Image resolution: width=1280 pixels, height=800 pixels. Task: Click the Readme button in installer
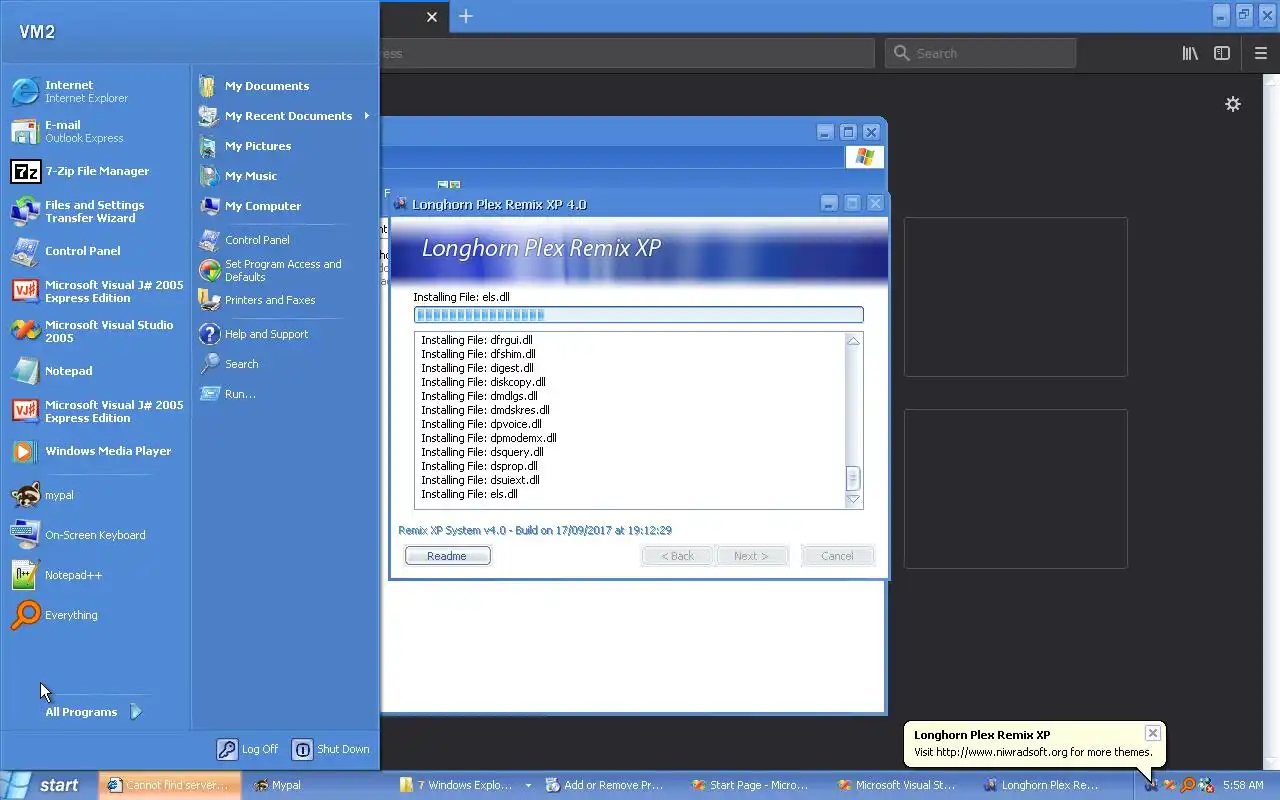pyautogui.click(x=447, y=556)
